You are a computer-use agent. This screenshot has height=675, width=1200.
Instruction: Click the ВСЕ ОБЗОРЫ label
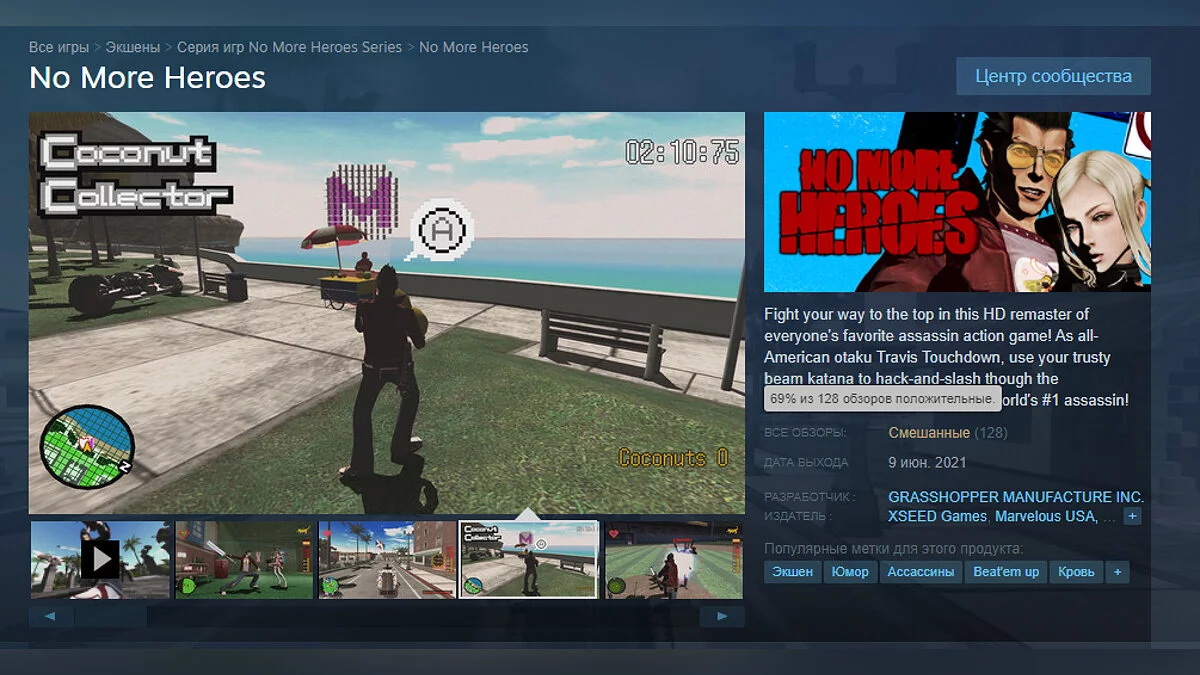pyautogui.click(x=805, y=433)
